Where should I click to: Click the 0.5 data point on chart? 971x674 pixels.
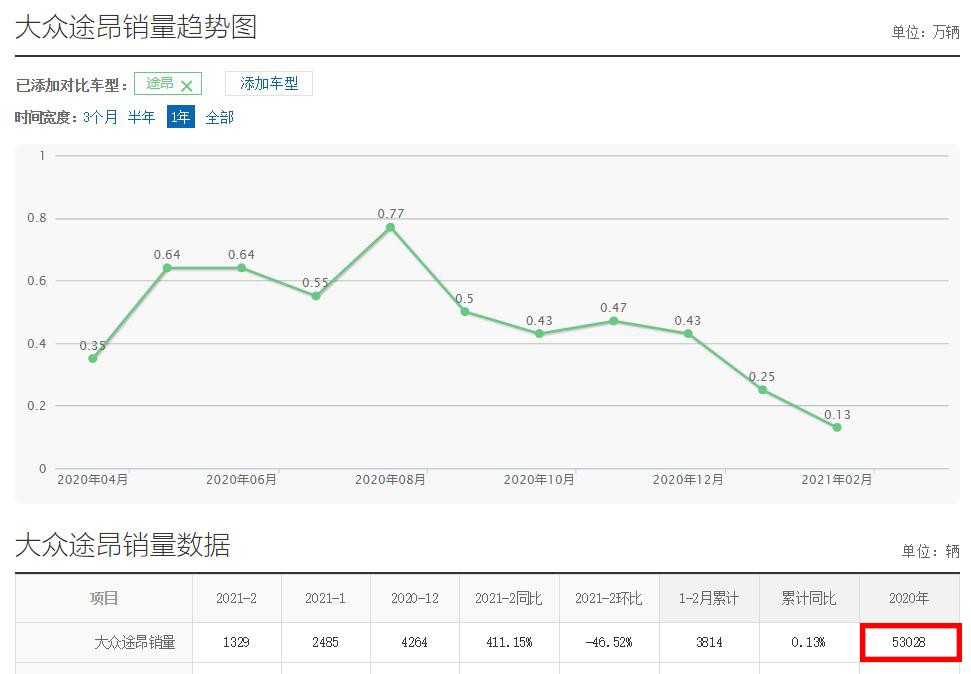[464, 312]
